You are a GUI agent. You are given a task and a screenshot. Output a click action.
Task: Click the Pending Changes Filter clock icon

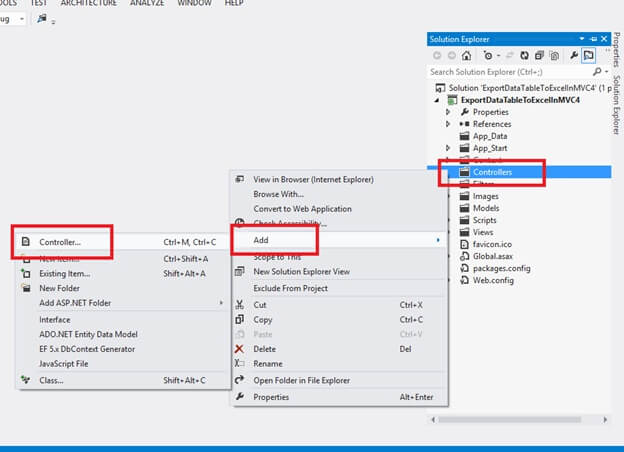(488, 56)
